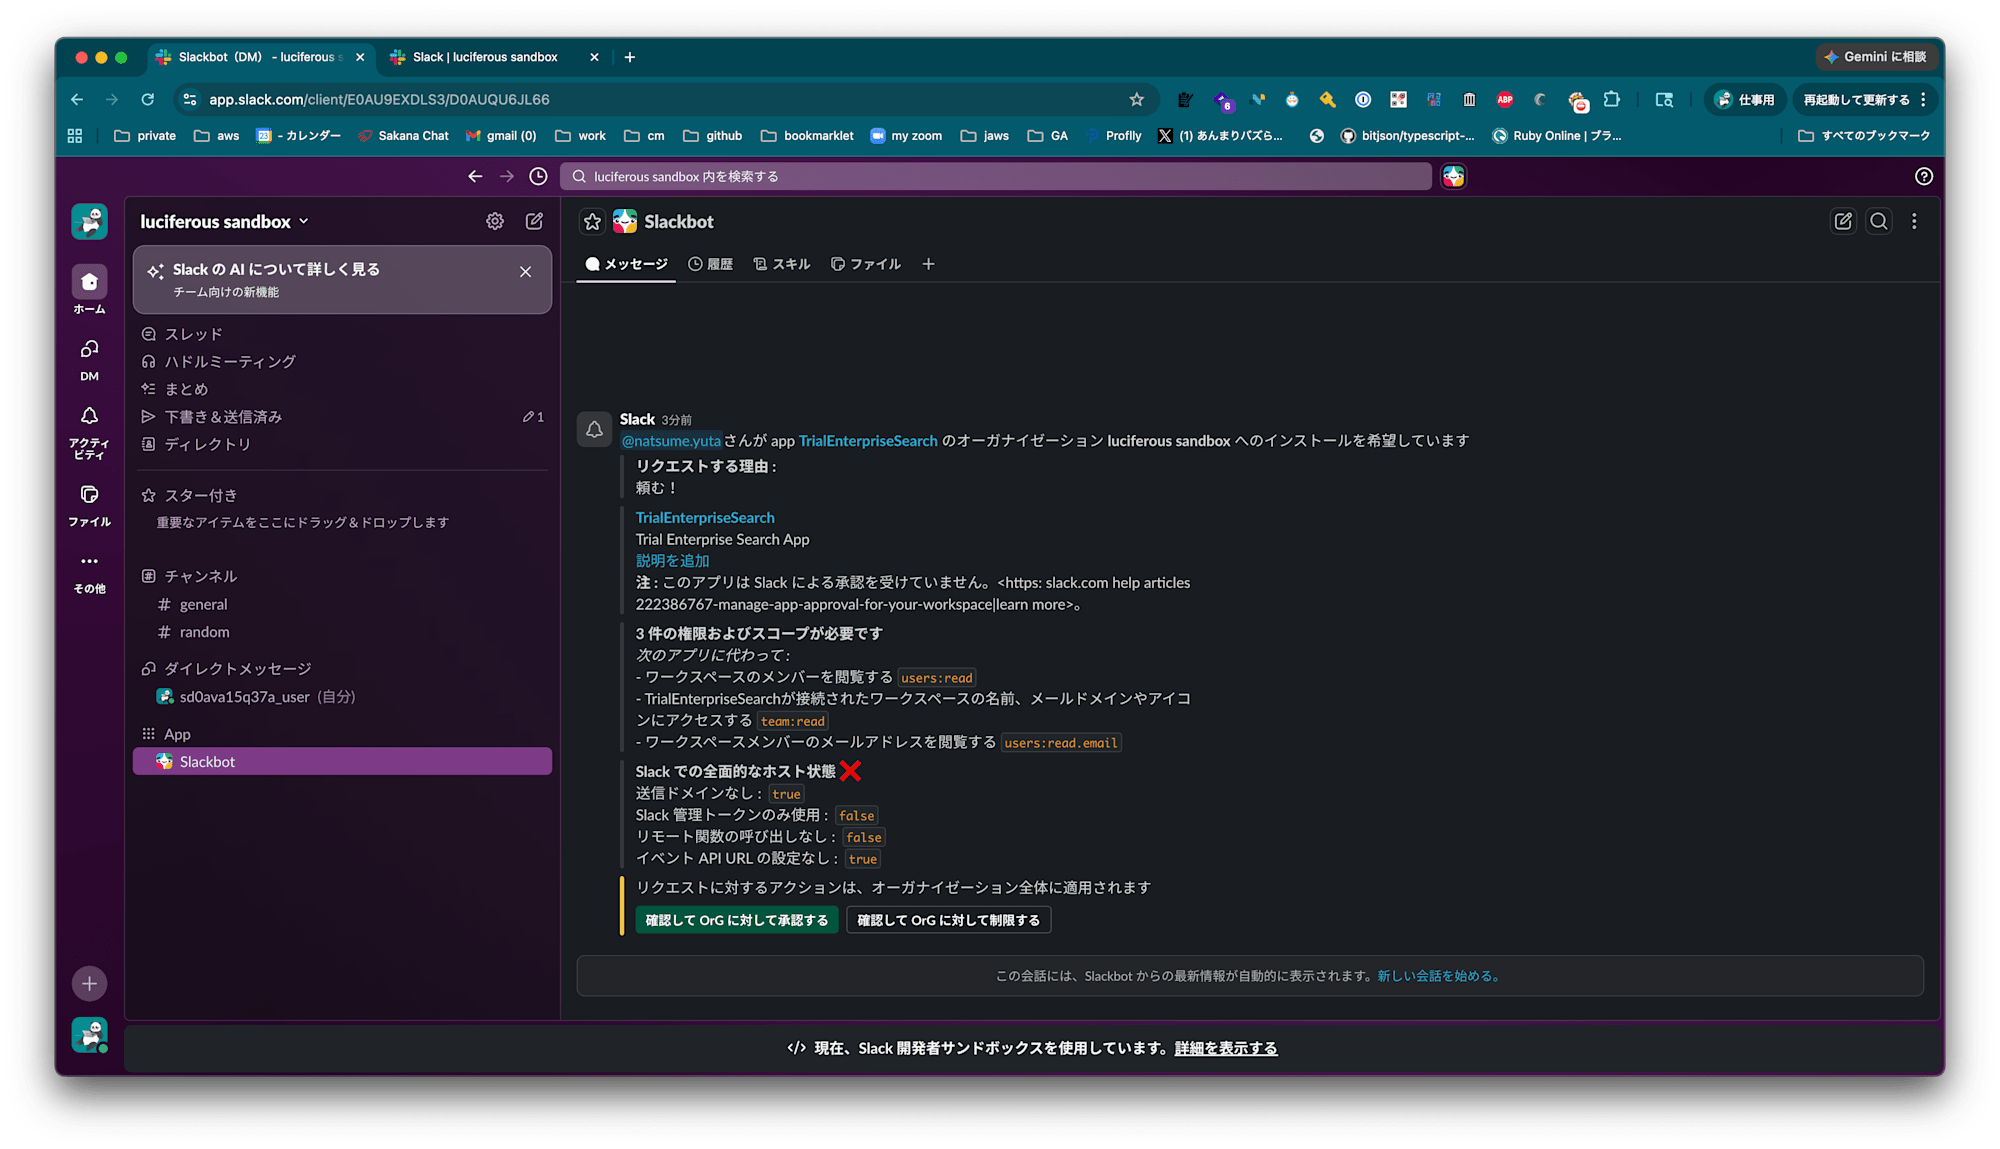
Task: Switch to the Slack | luciferous sandbox browser tab
Action: pyautogui.click(x=494, y=57)
